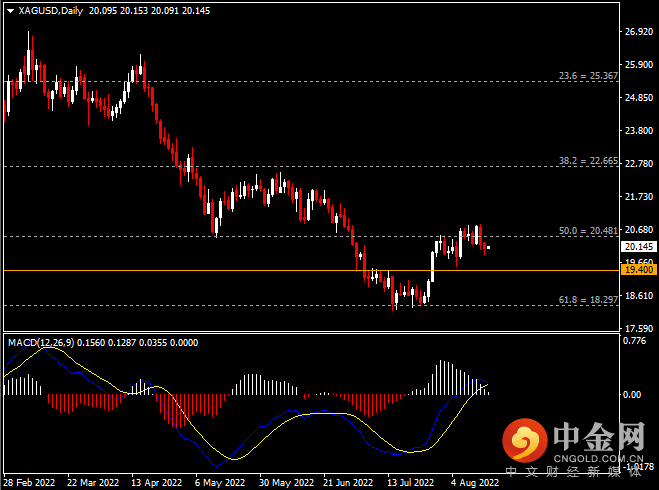Select the 21 Jun 2022 date label

(x=348, y=482)
